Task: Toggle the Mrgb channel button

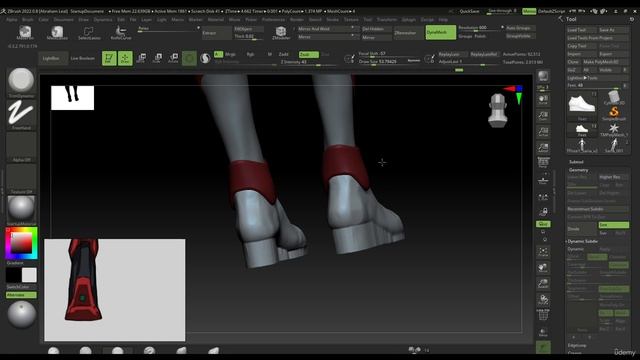Action: pyautogui.click(x=230, y=54)
